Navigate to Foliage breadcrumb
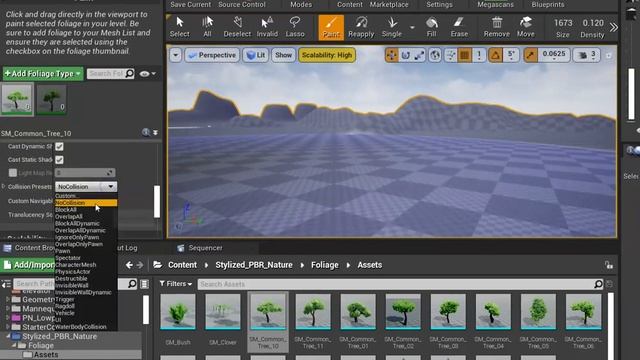640x360 pixels. coord(324,265)
